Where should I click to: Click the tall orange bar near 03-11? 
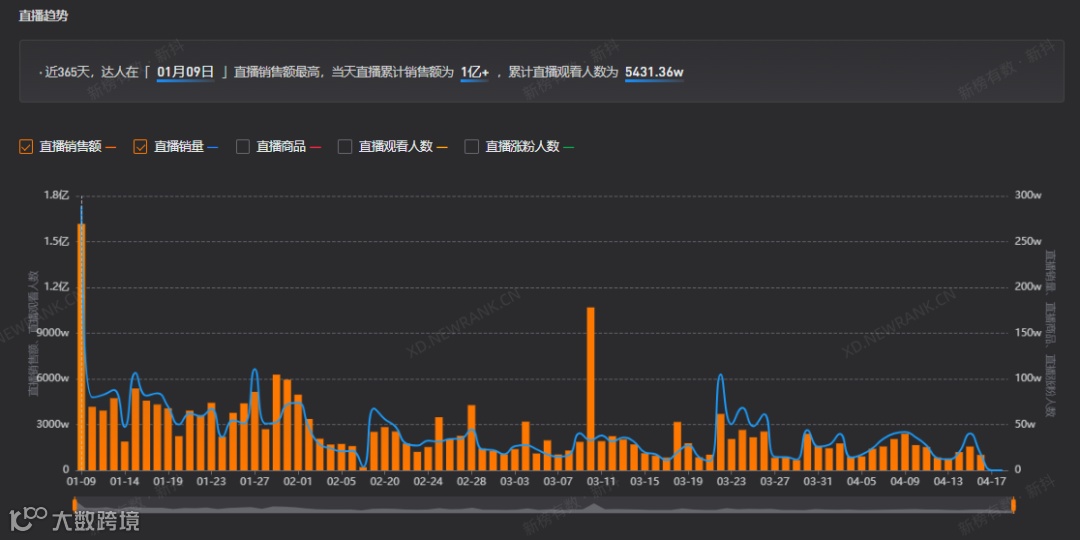point(590,388)
